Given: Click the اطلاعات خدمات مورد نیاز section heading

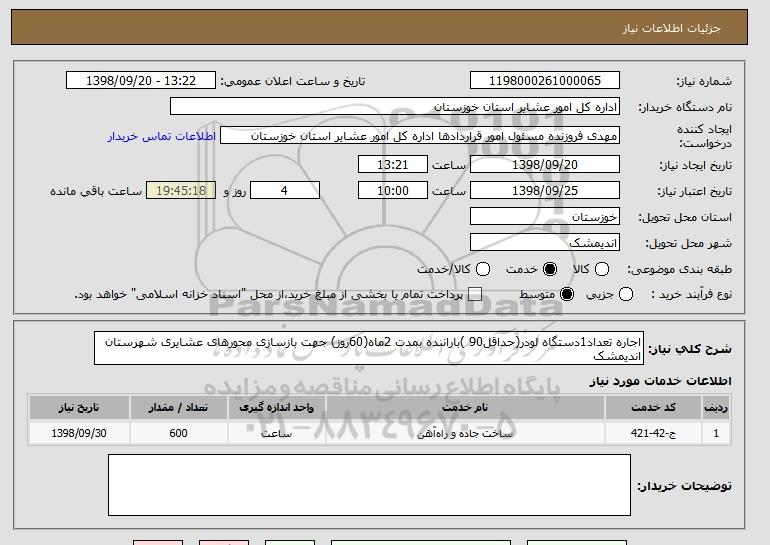Looking at the screenshot, I should [x=660, y=381].
